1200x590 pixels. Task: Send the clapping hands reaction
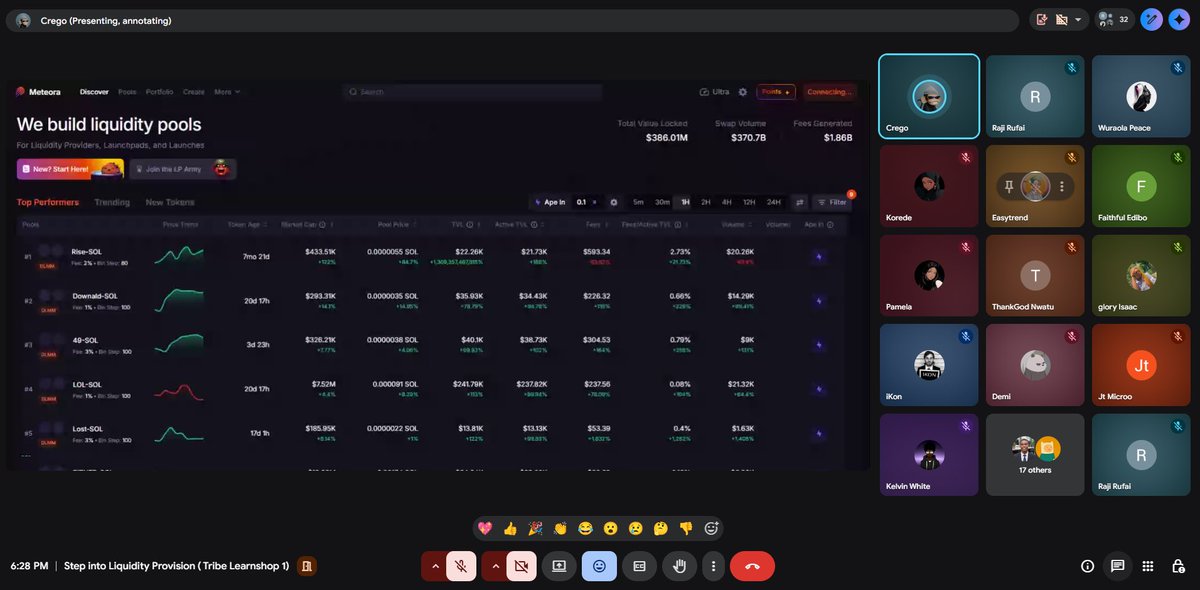[x=561, y=528]
